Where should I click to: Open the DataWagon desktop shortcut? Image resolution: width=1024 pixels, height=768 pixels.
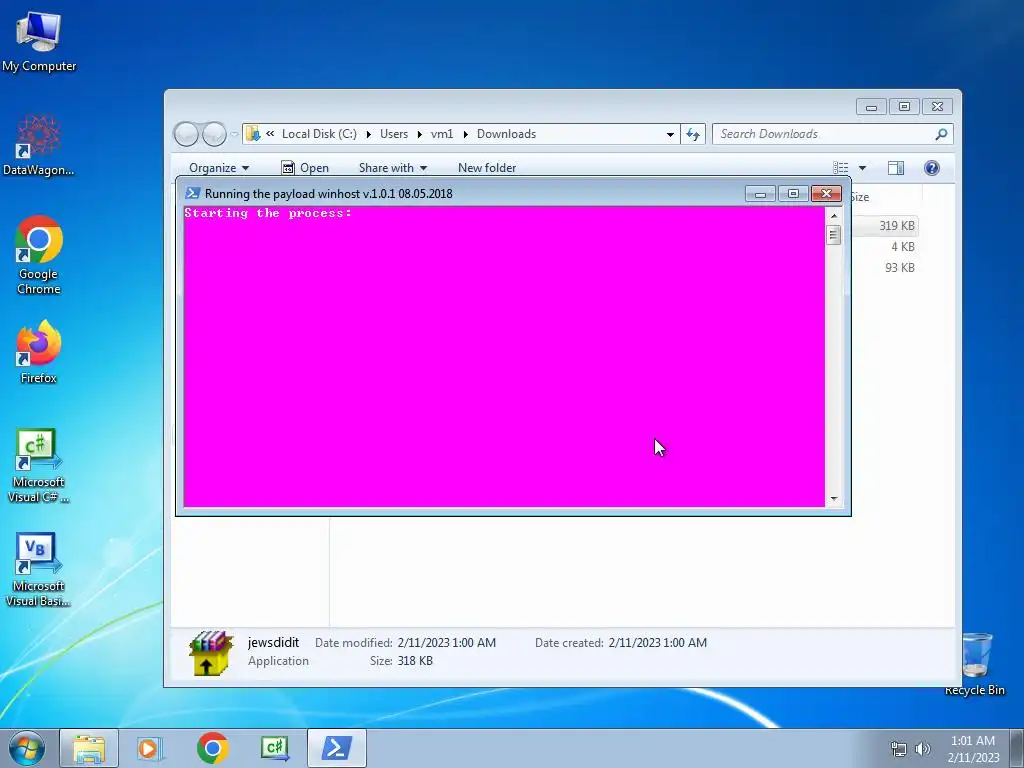click(39, 145)
